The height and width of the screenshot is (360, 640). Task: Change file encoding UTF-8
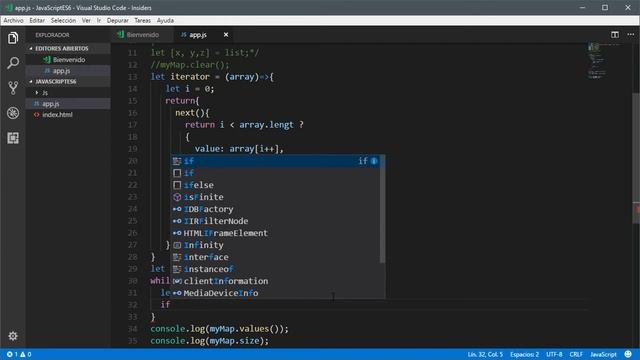point(554,354)
